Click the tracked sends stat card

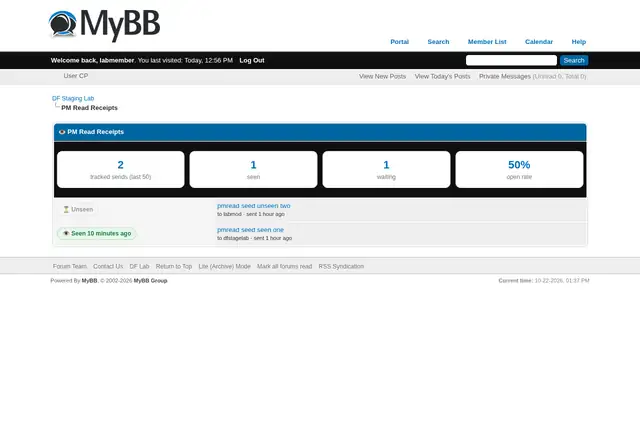pos(120,170)
